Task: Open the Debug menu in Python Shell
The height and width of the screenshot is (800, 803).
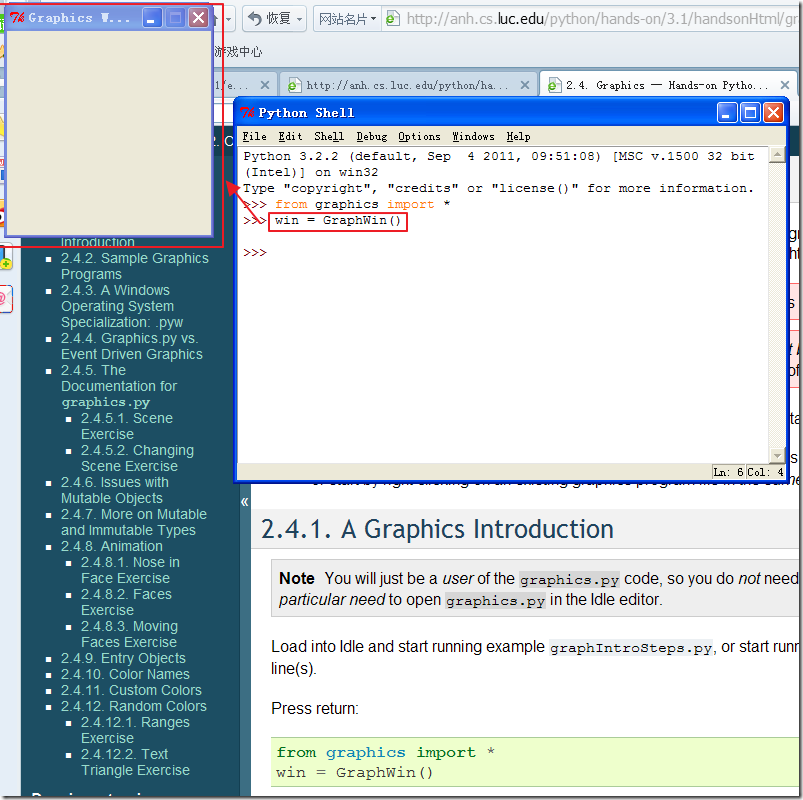Action: pos(371,137)
